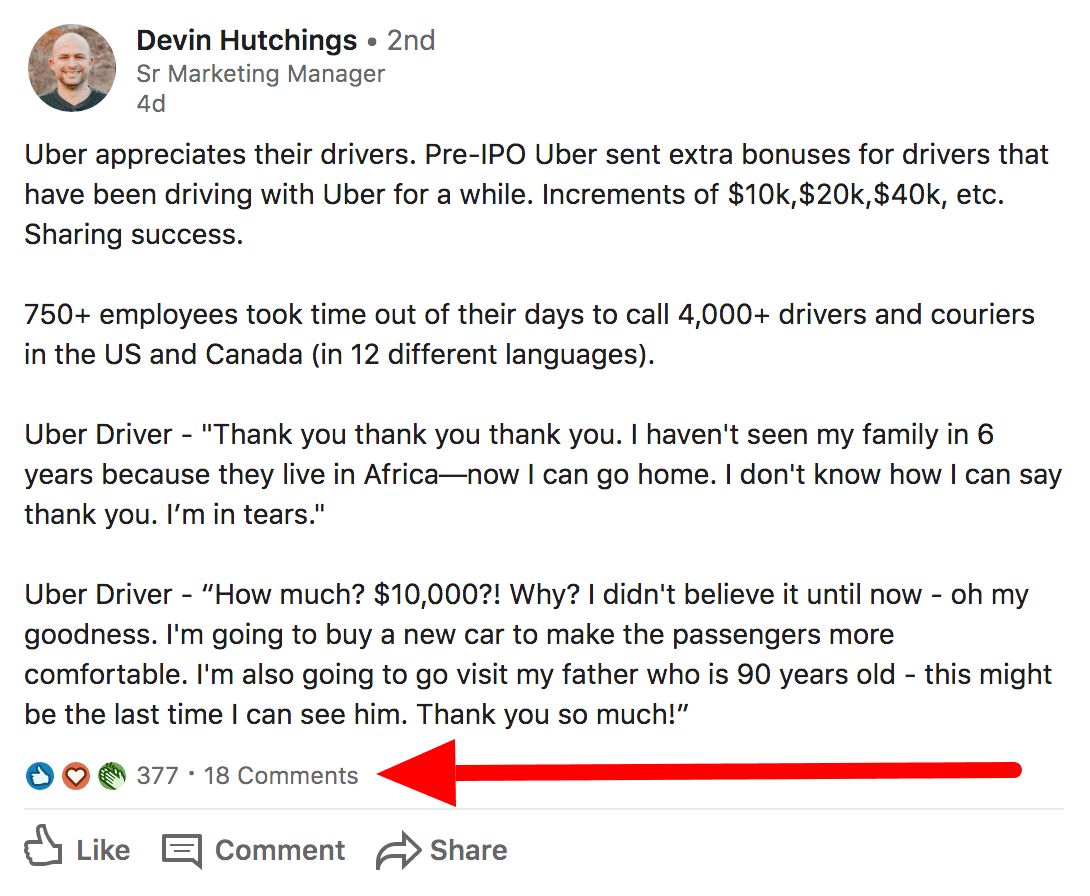1090x896 pixels.
Task: Click the blue thumbs-up reaction icon
Action: 40,776
